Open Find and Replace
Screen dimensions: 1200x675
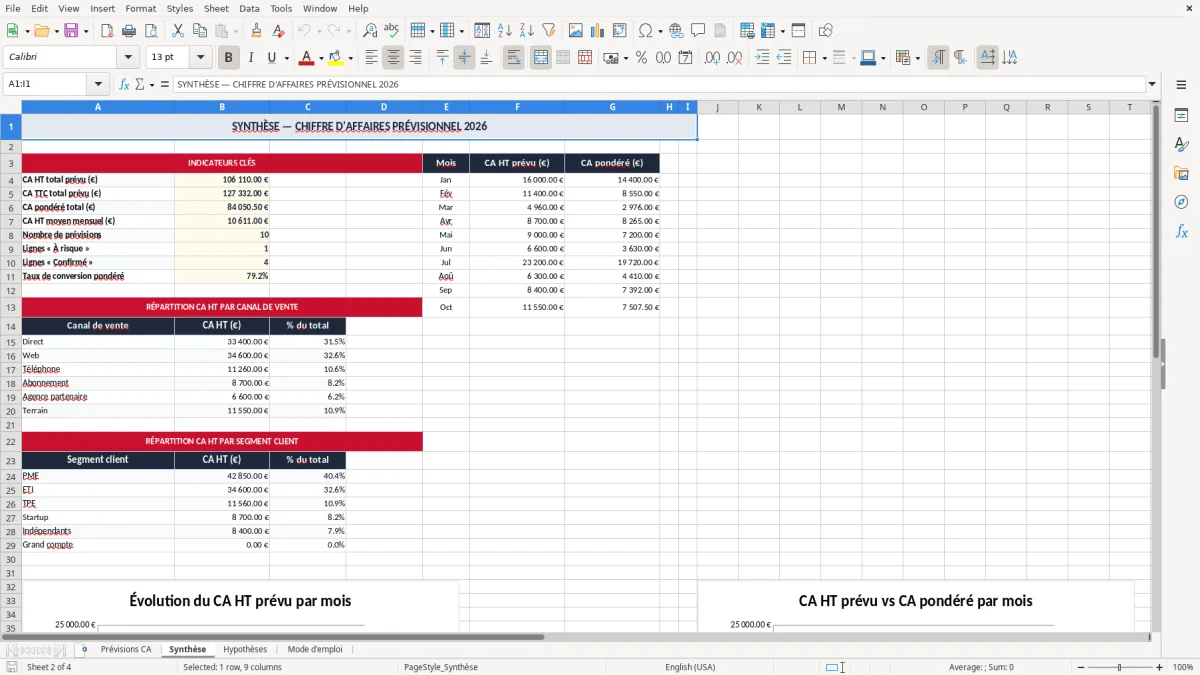click(370, 31)
